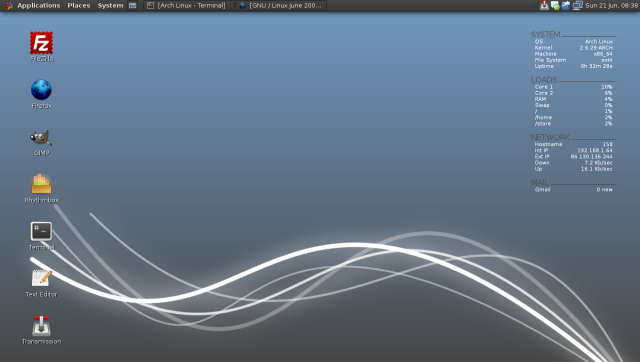The image size is (640, 362).
Task: Launch Firefox from the desktop
Action: 41,94
